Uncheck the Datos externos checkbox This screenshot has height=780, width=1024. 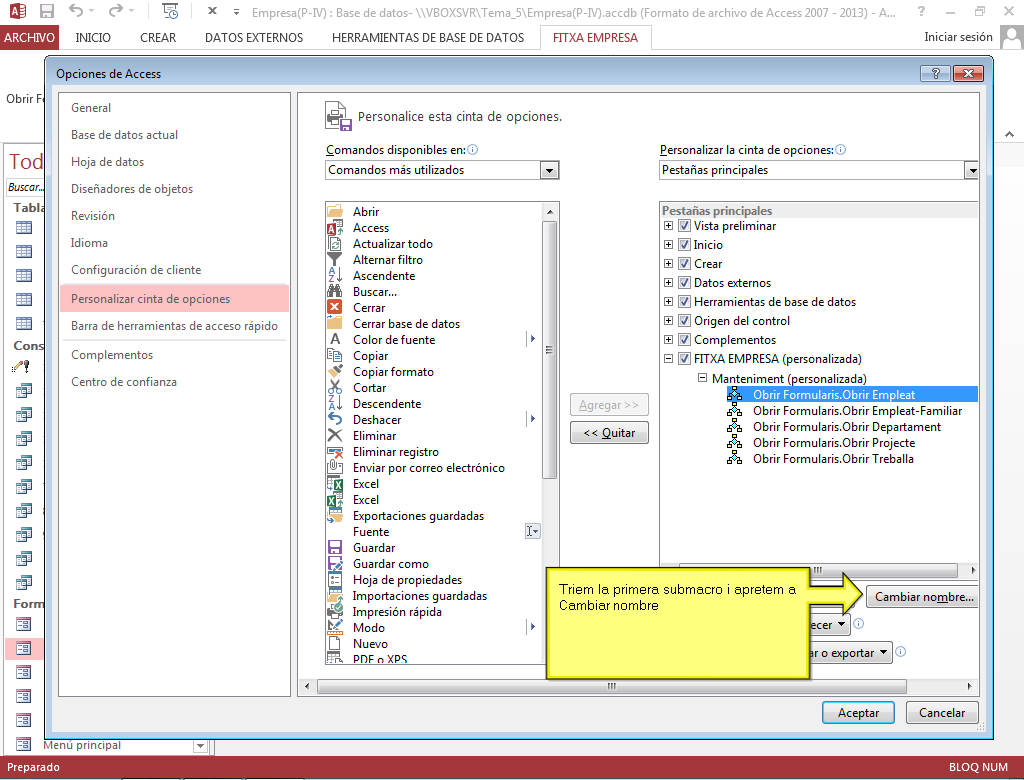click(x=684, y=283)
